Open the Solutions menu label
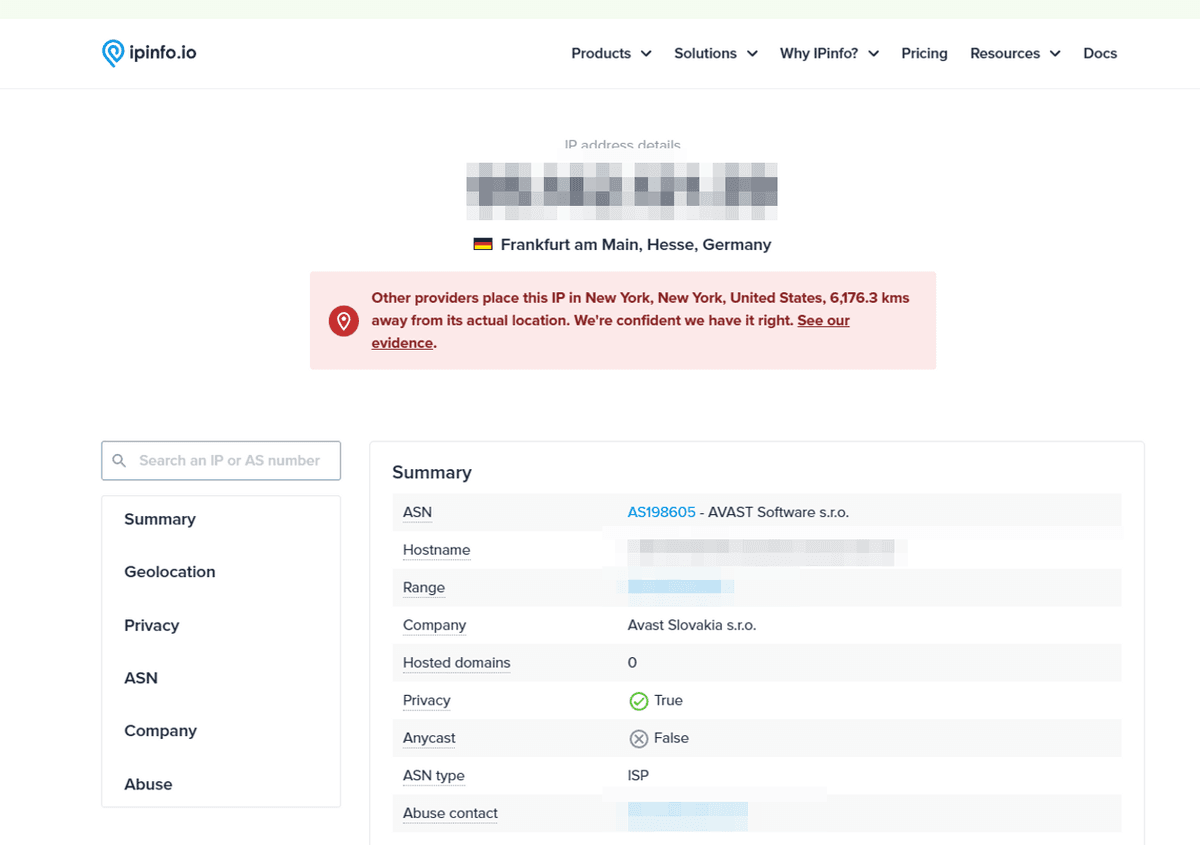Image resolution: width=1200 pixels, height=845 pixels. click(x=705, y=53)
